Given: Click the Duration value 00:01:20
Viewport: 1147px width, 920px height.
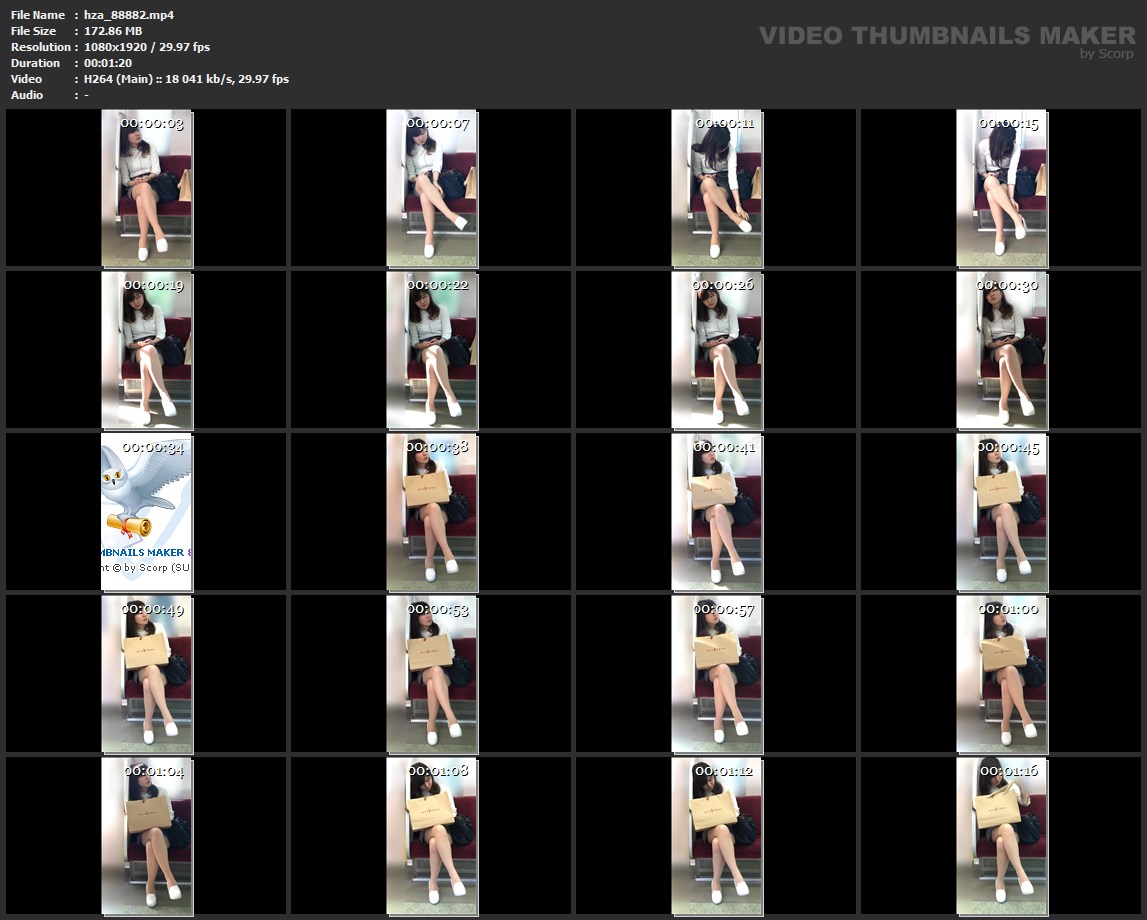Looking at the screenshot, I should coord(108,63).
